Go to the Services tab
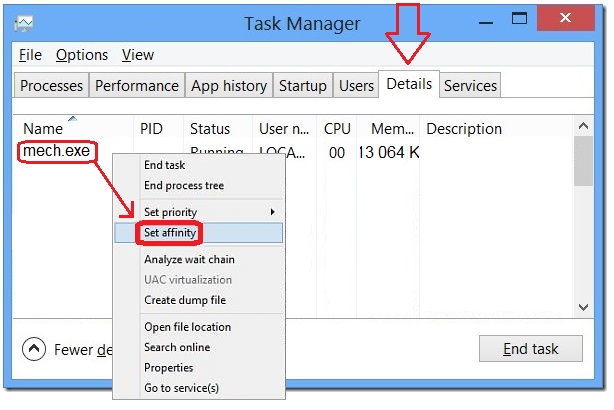This screenshot has height=410, width=614. click(470, 86)
